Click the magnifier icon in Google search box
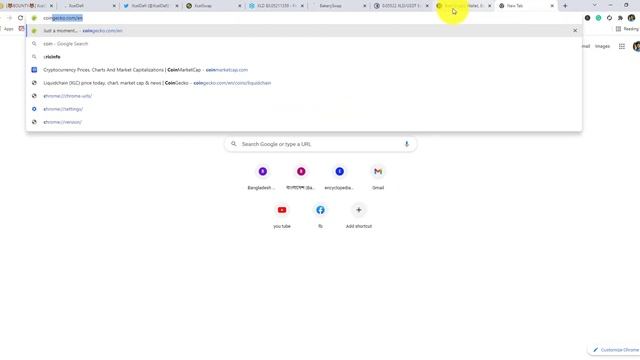 (x=233, y=144)
